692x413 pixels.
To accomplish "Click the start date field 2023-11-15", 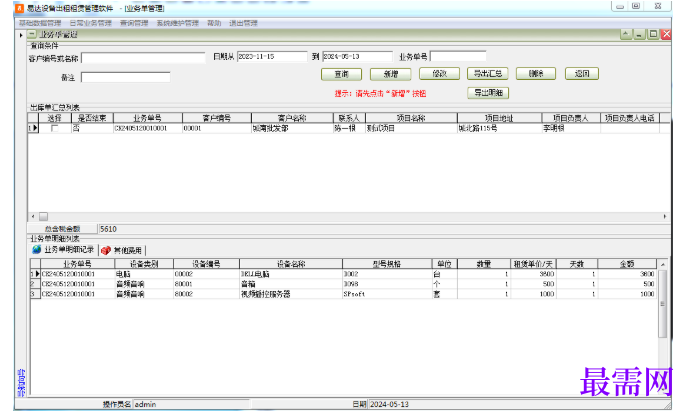I will (x=272, y=56).
